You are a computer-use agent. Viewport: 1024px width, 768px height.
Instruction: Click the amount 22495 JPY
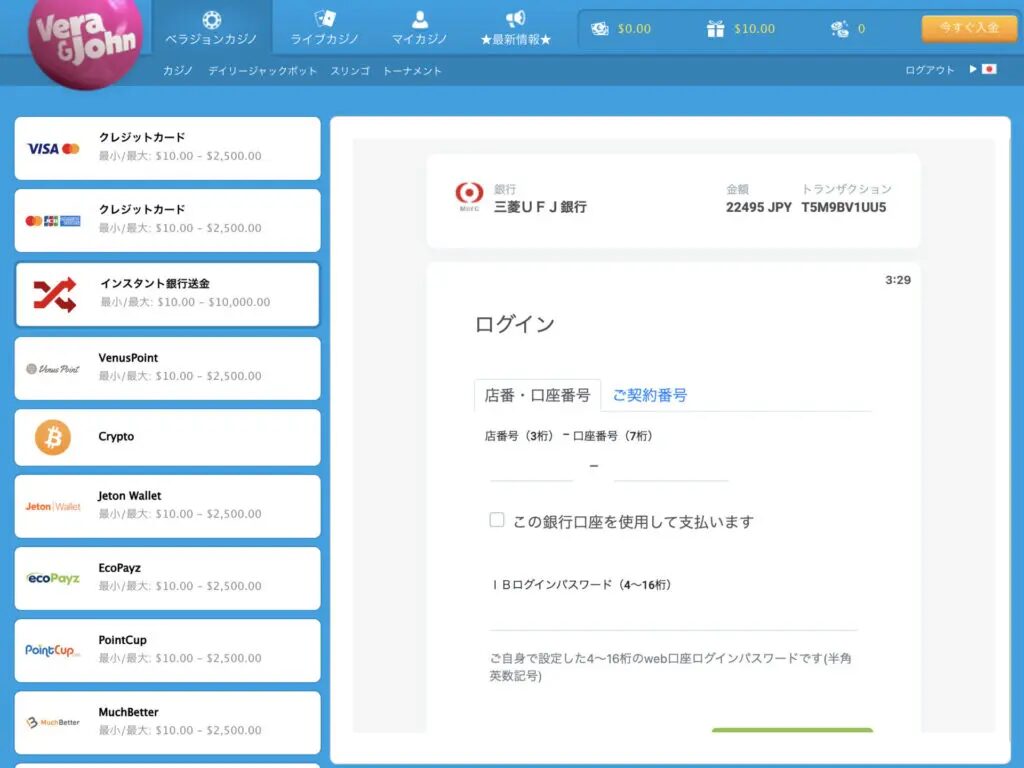tap(759, 208)
